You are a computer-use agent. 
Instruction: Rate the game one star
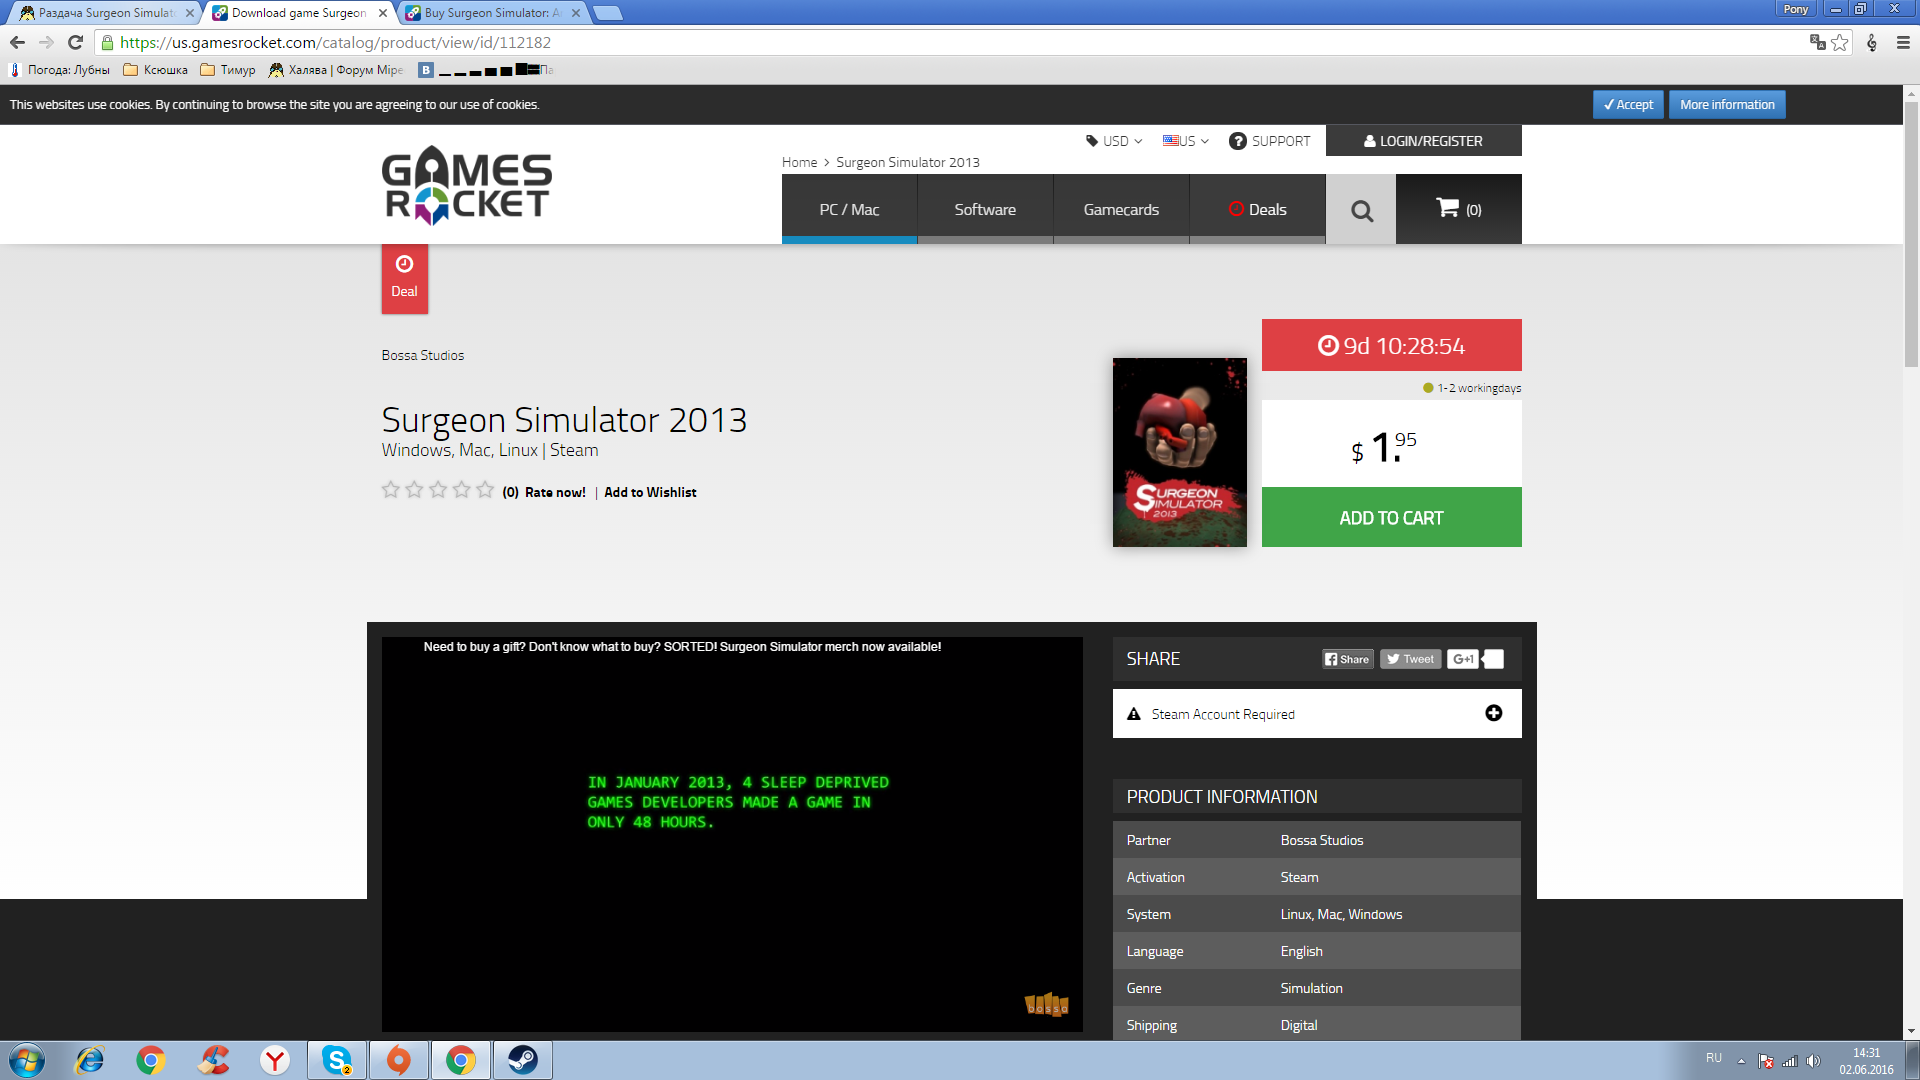[x=390, y=490]
